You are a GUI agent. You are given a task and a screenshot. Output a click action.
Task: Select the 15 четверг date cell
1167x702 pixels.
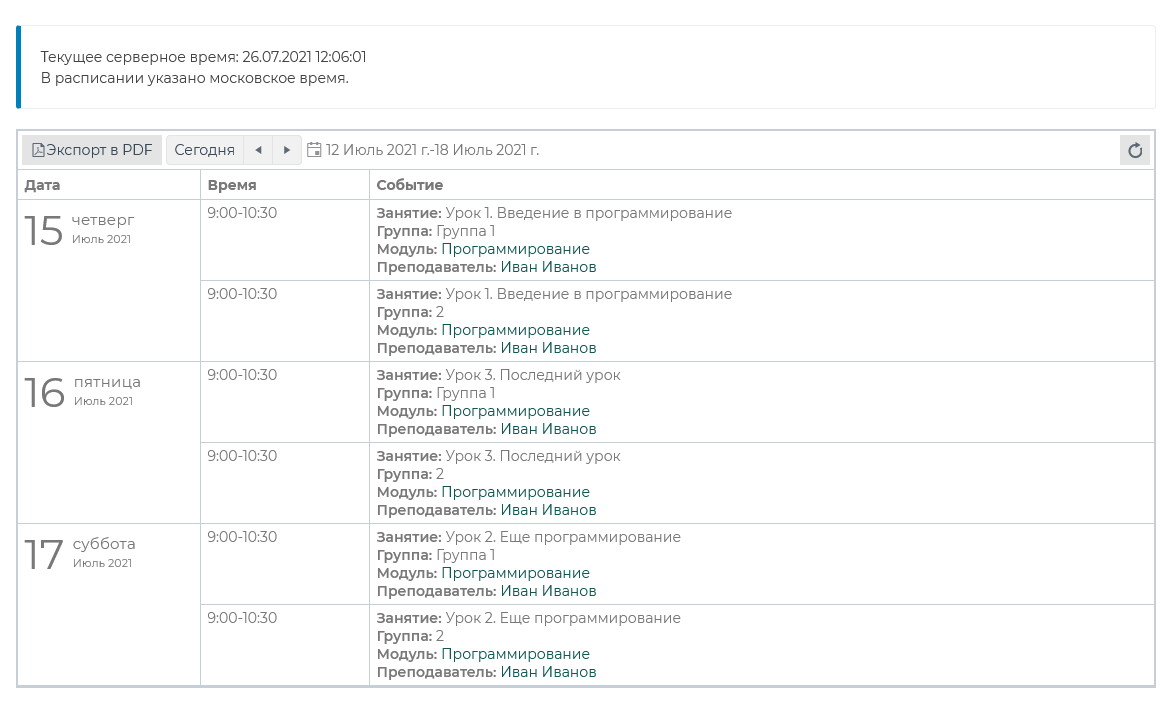(x=80, y=229)
